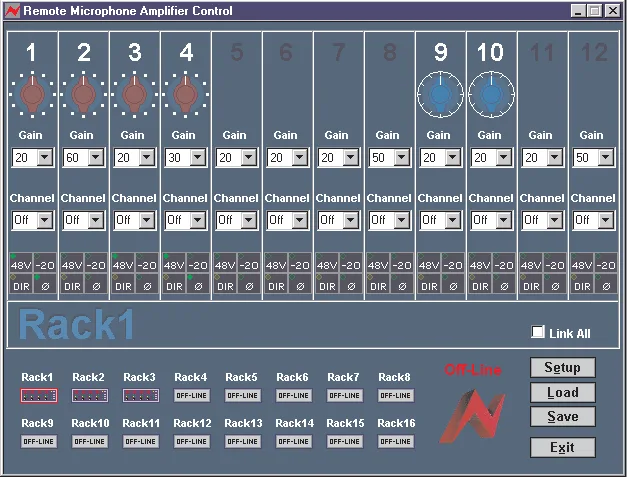Image resolution: width=627 pixels, height=477 pixels.
Task: Minimize the Remote Microphone Amplifier Control window
Action: point(578,11)
